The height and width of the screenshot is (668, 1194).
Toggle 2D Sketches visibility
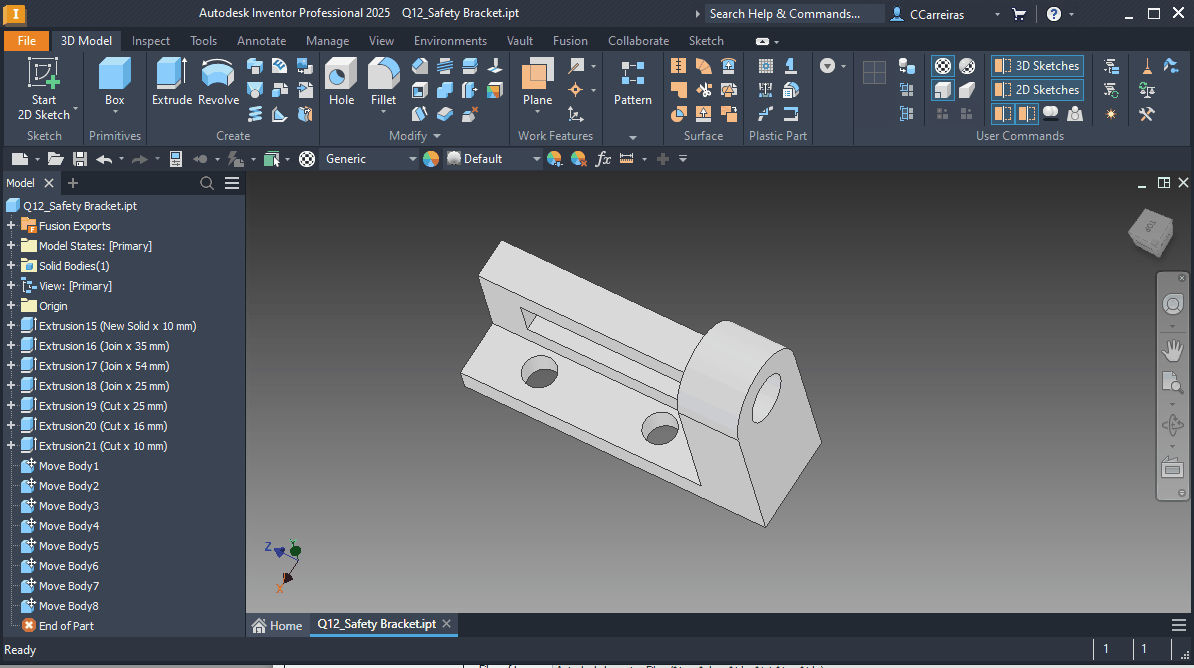point(1037,89)
